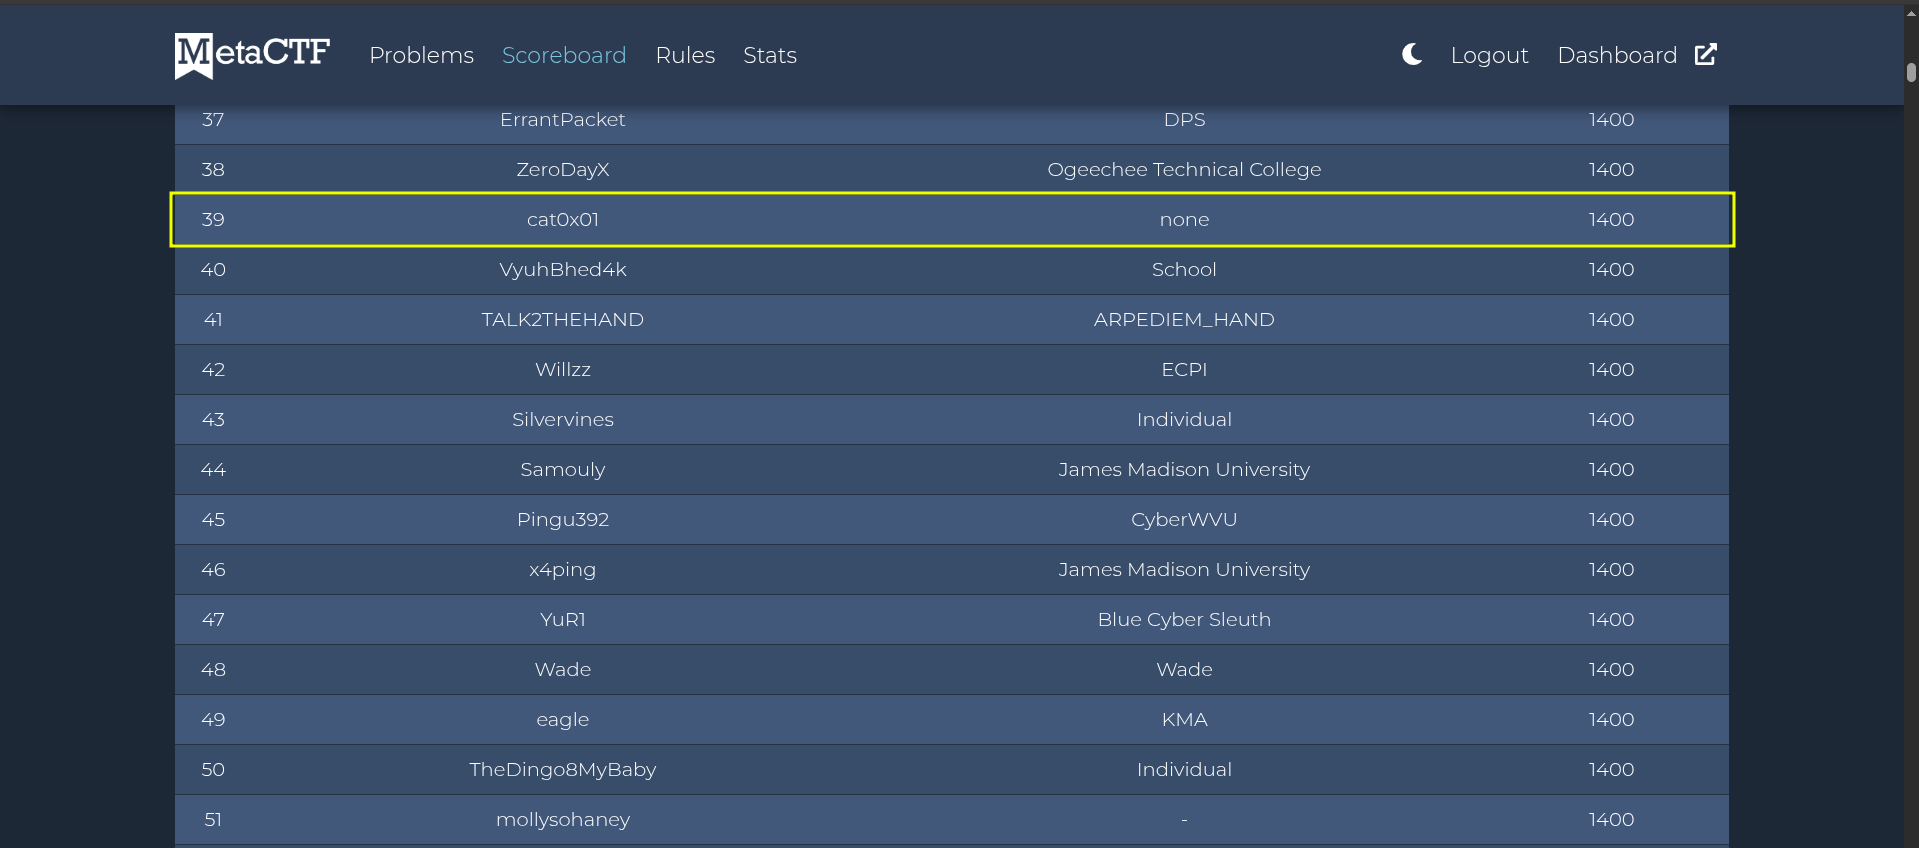Click team name VyuhBhed4k
This screenshot has width=1919, height=848.
pyautogui.click(x=563, y=270)
